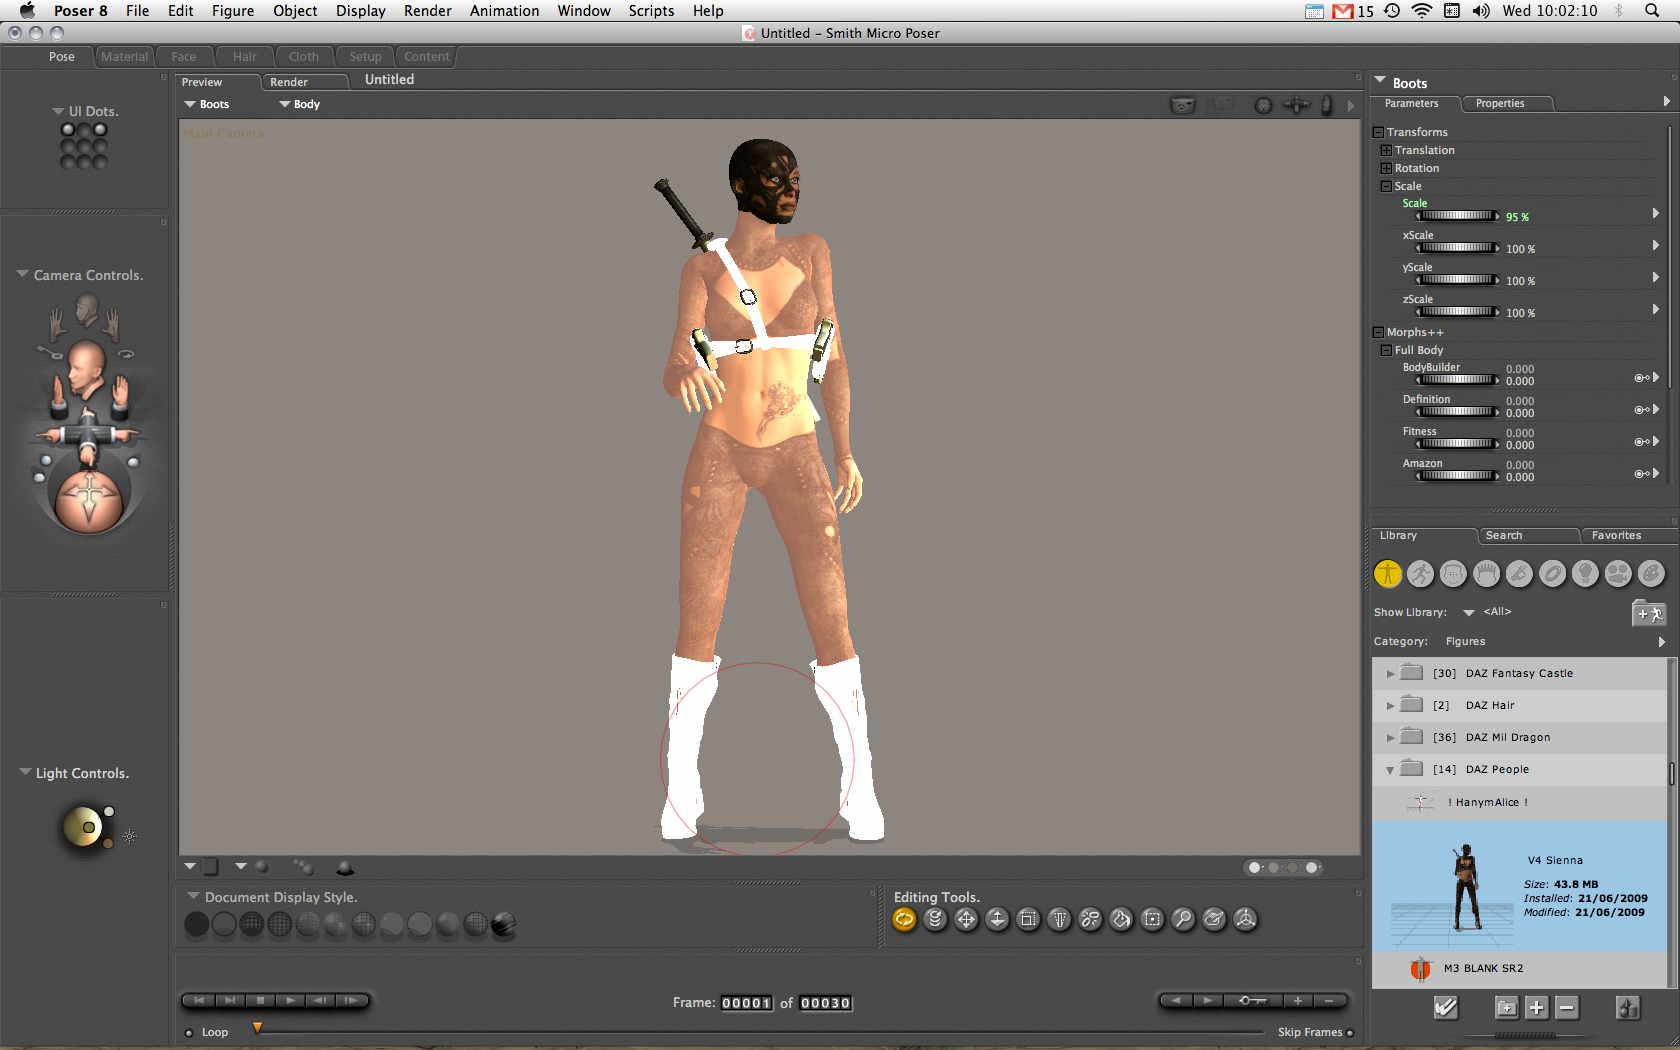
Task: Open the Favorites library tab
Action: (1616, 536)
